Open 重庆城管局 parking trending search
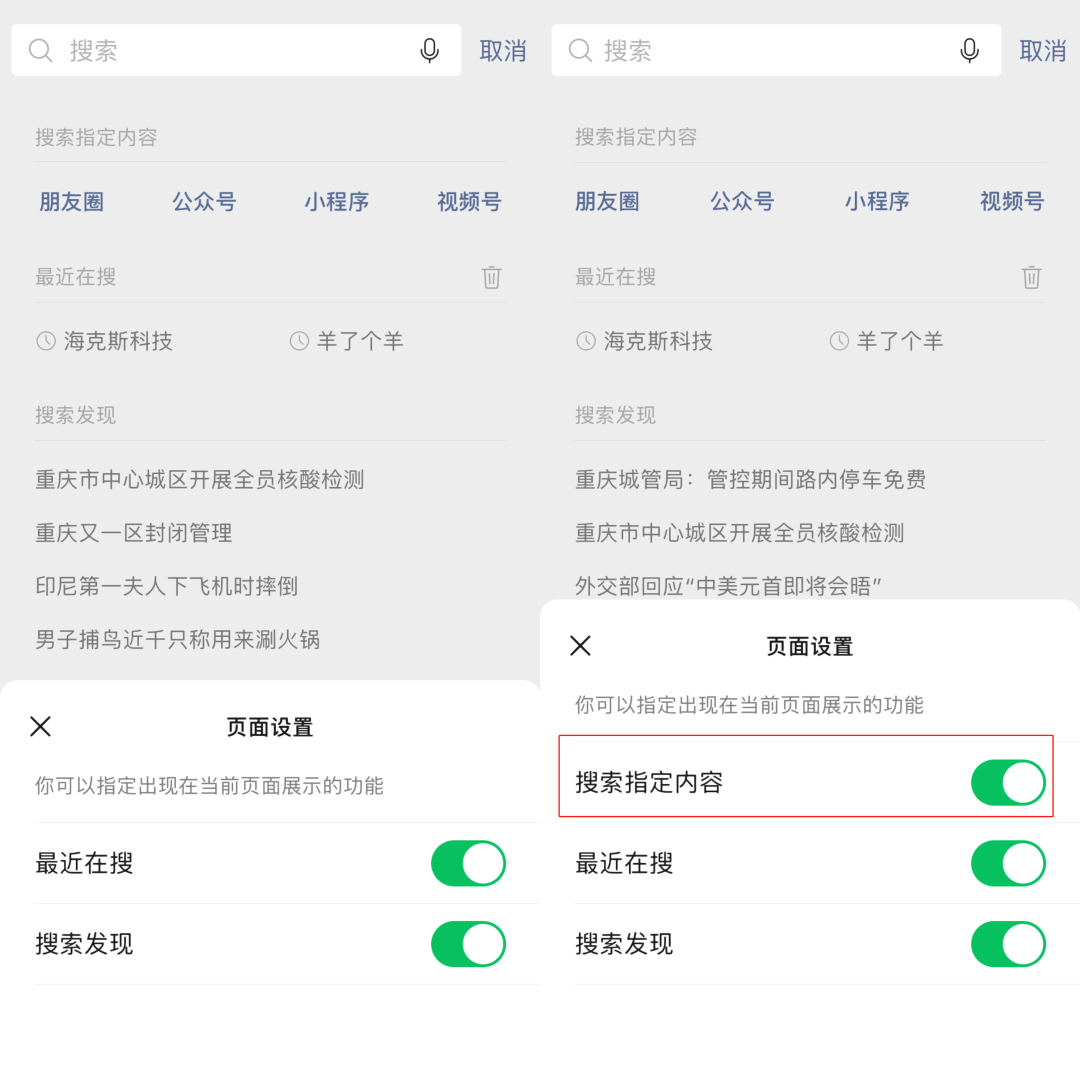This screenshot has width=1080, height=1080. [x=750, y=479]
